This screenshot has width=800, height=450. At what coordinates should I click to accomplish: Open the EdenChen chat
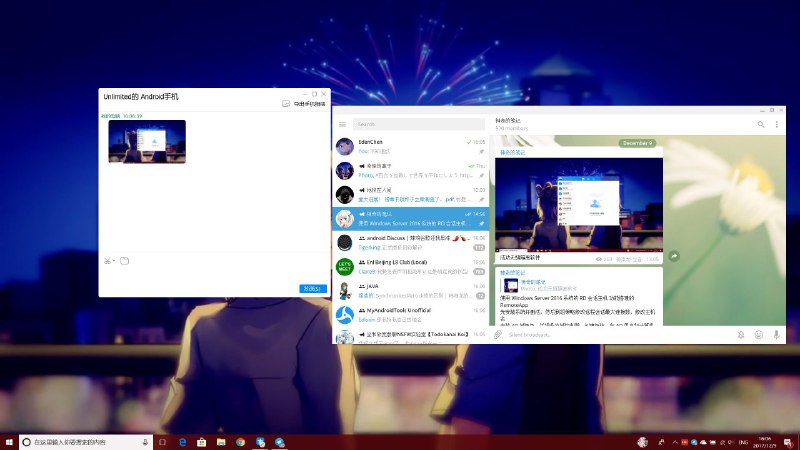click(x=410, y=146)
